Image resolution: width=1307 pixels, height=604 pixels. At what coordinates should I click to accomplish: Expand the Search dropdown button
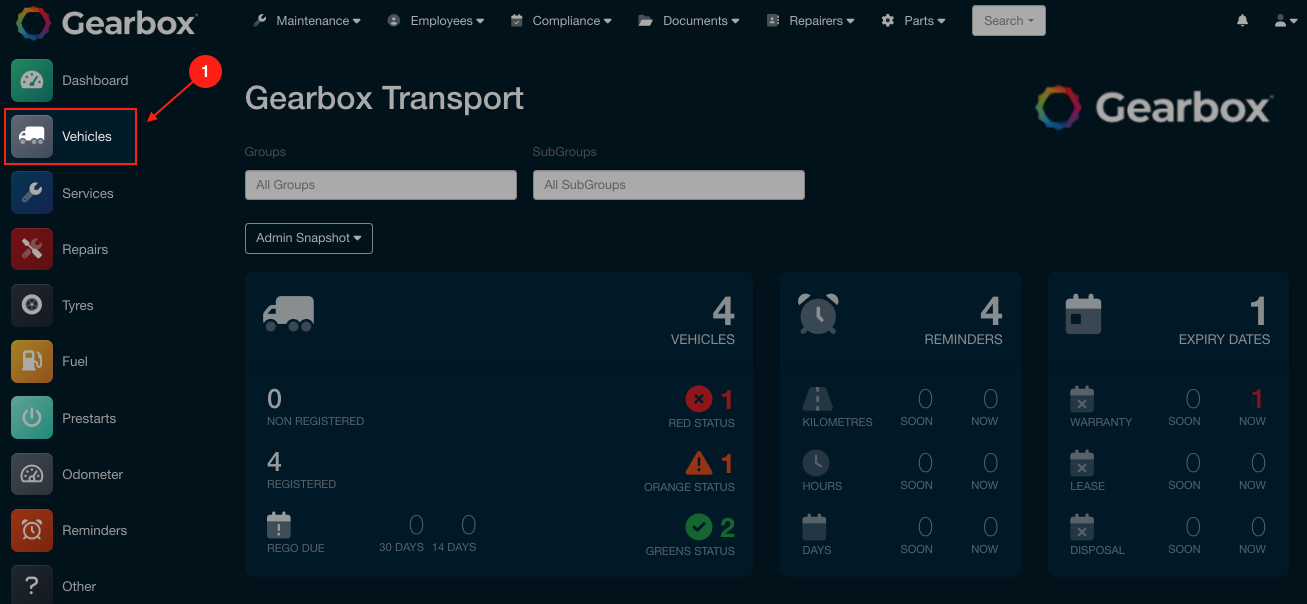click(1008, 20)
